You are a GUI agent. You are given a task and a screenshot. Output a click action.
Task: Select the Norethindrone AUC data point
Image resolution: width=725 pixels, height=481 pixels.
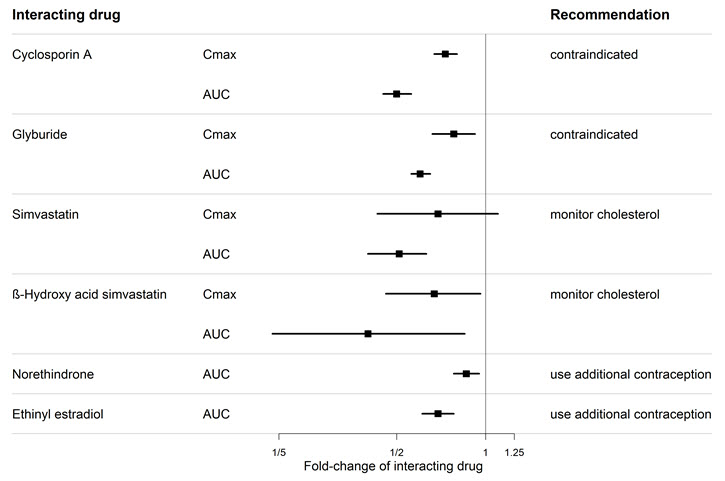tap(466, 374)
